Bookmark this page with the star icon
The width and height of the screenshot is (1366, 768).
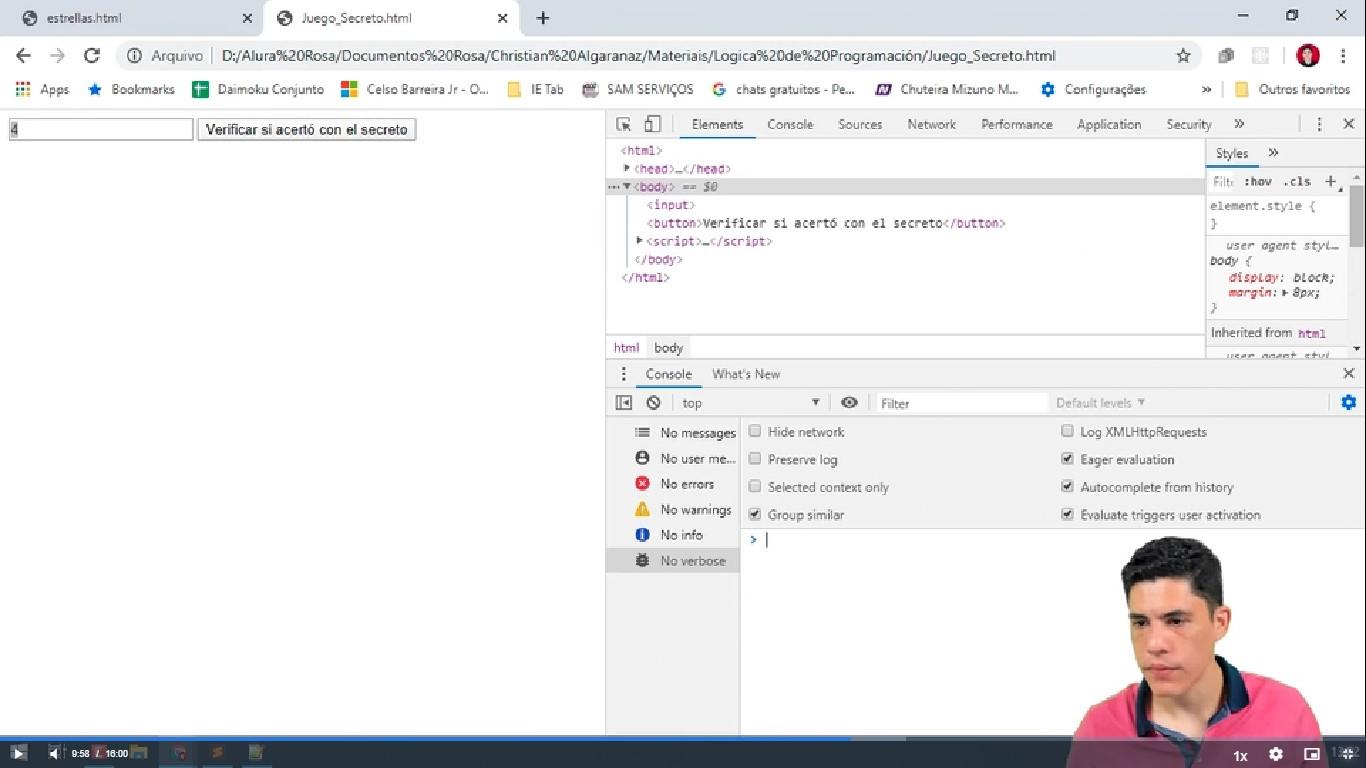1183,56
